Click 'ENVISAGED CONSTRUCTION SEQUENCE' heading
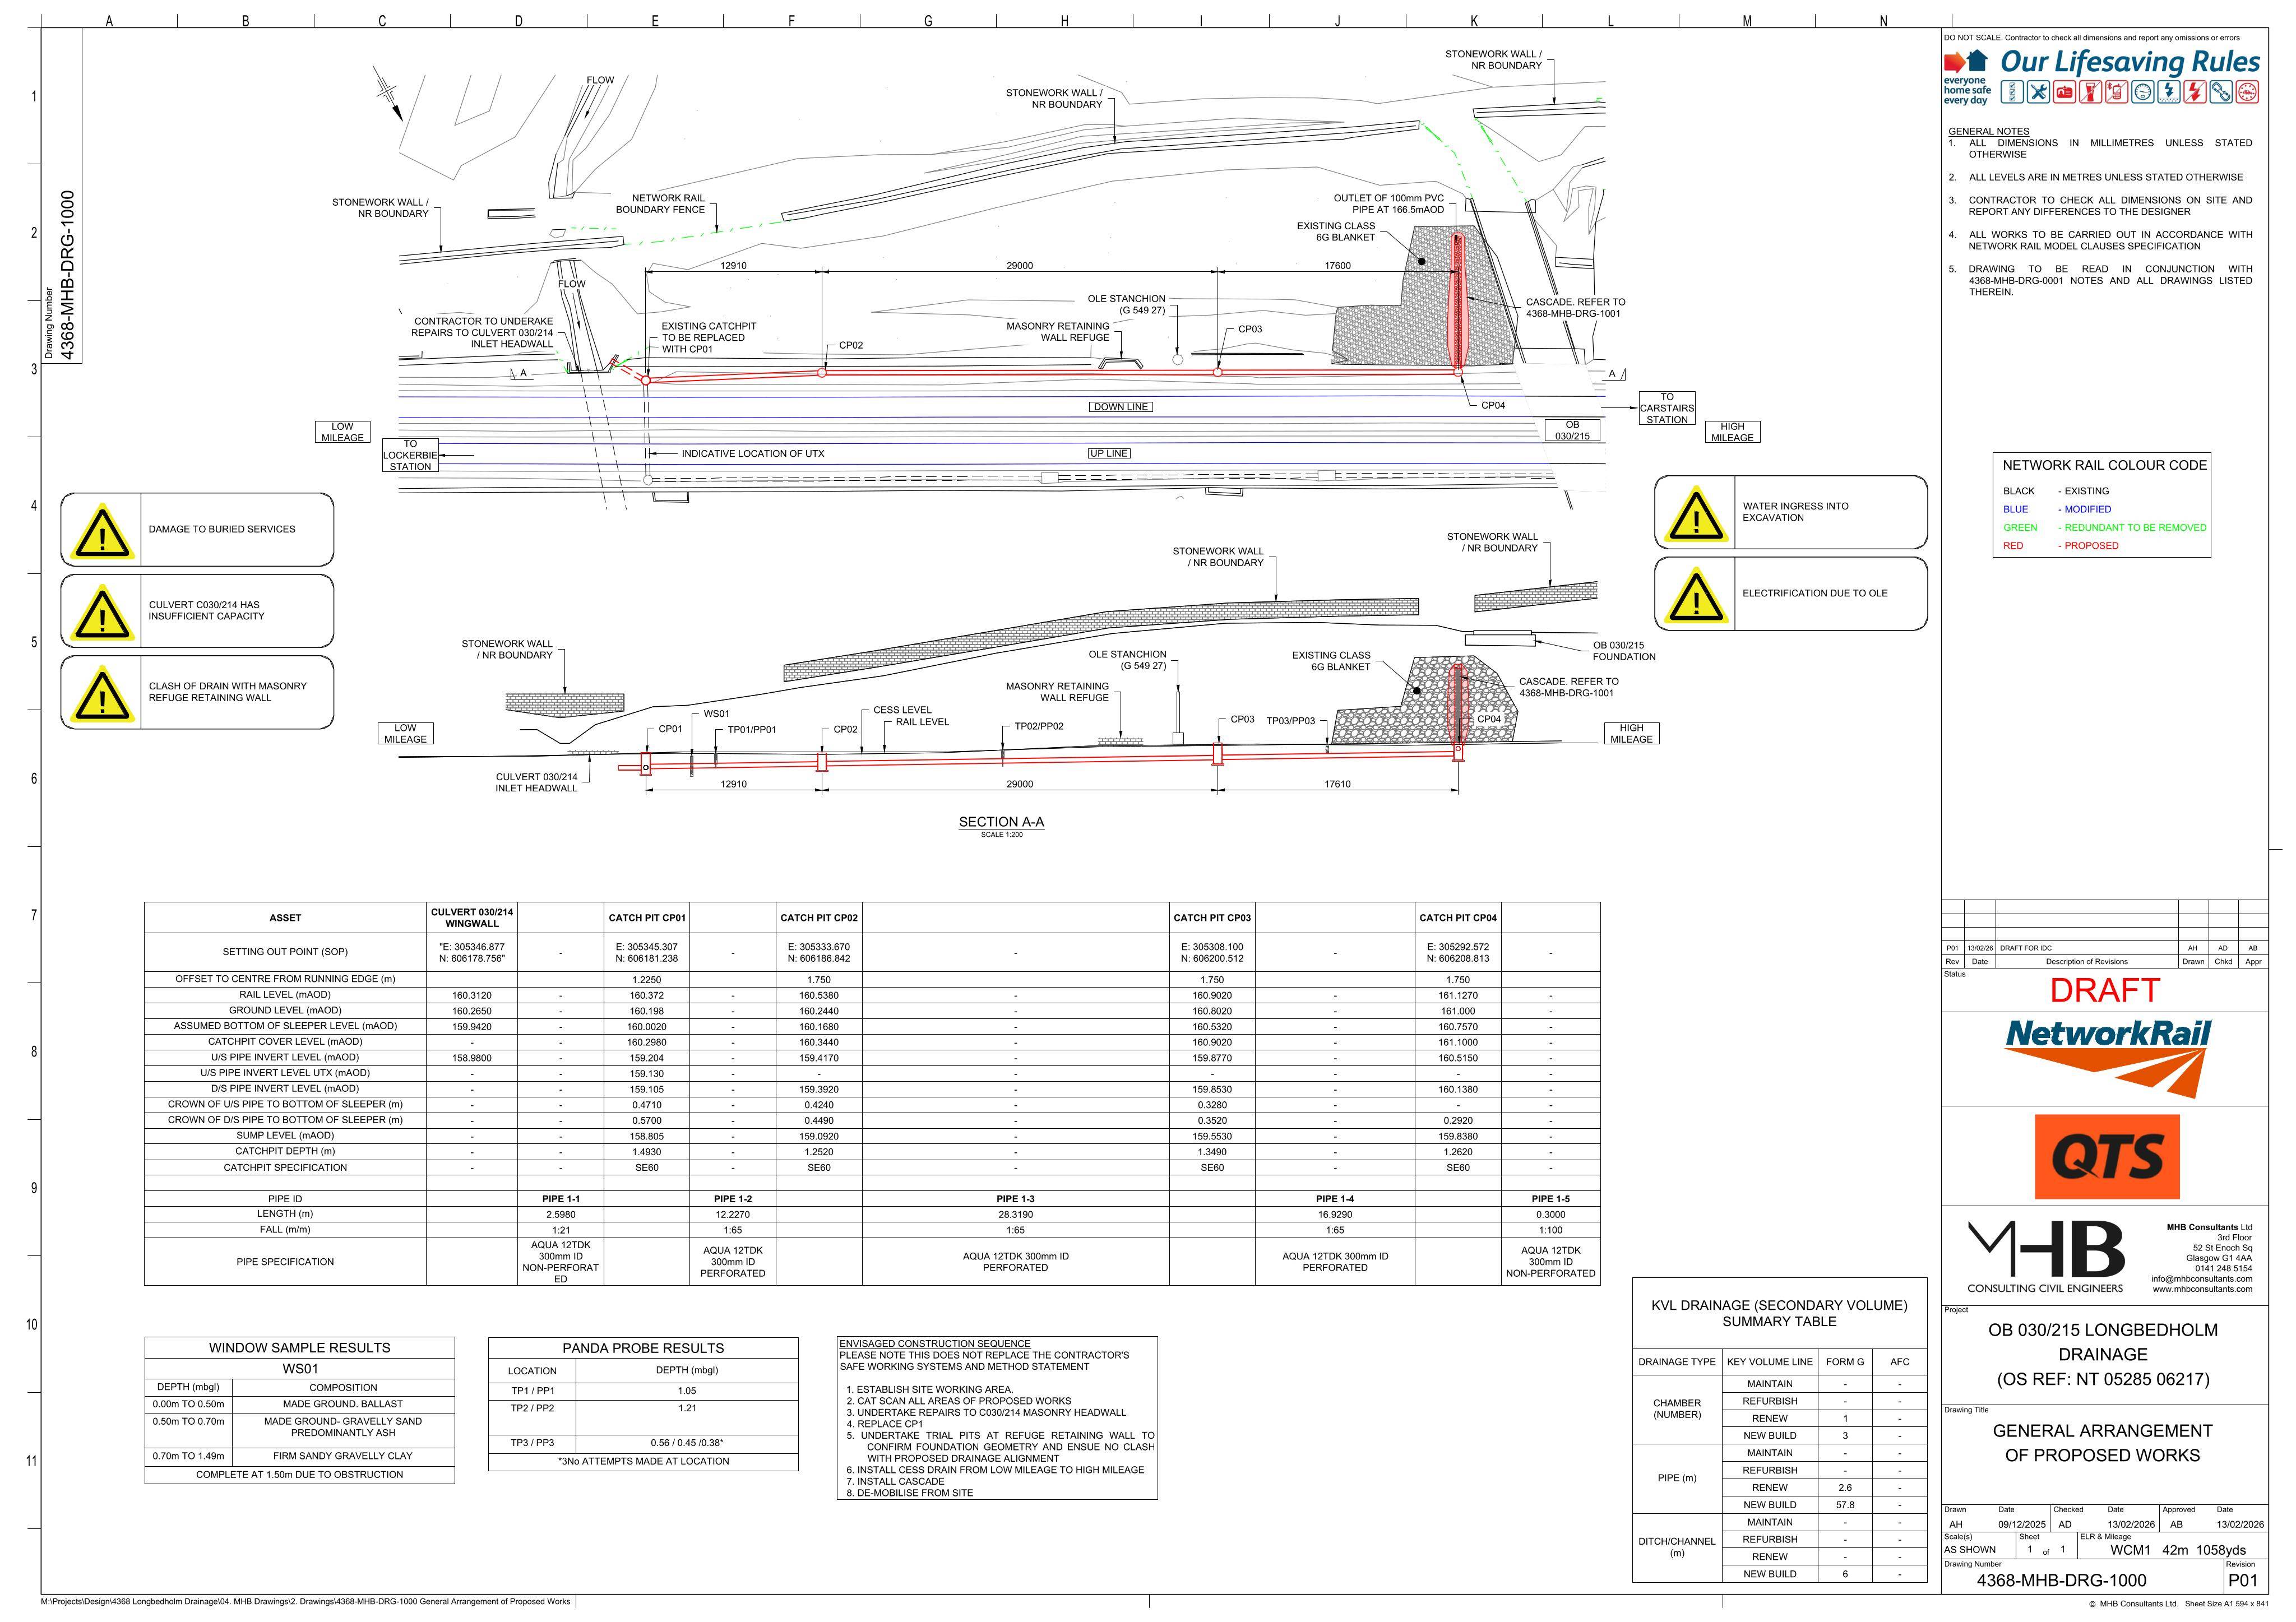2296x1622 pixels. [934, 1344]
